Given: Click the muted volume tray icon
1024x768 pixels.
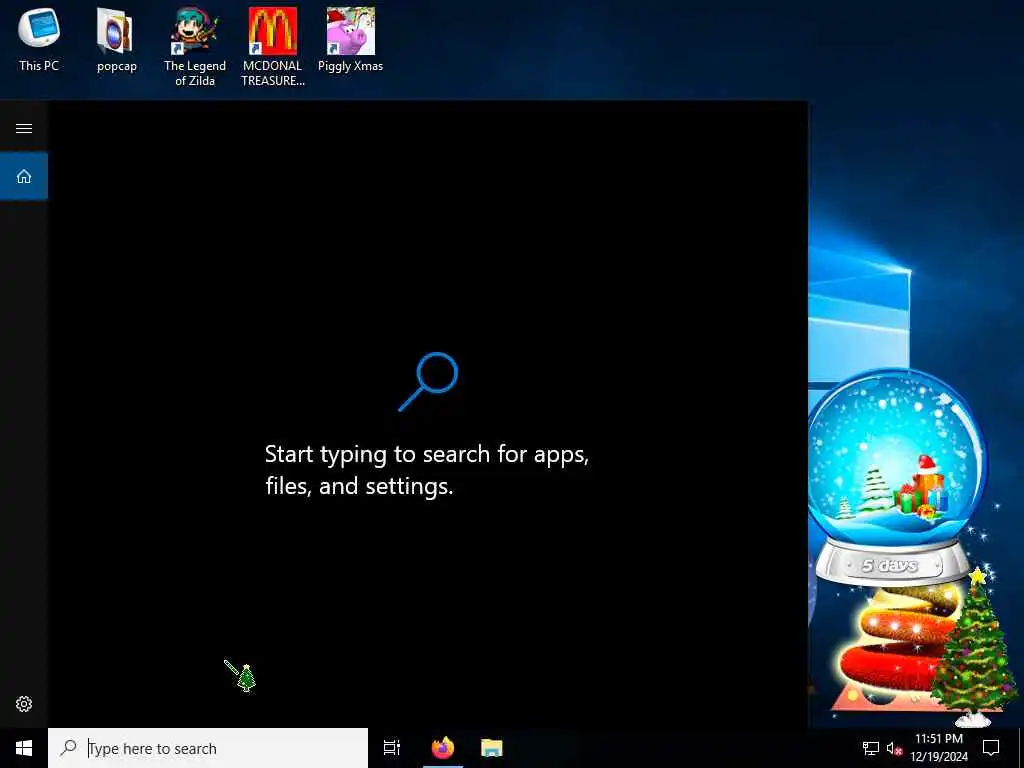Looking at the screenshot, I should 894,748.
